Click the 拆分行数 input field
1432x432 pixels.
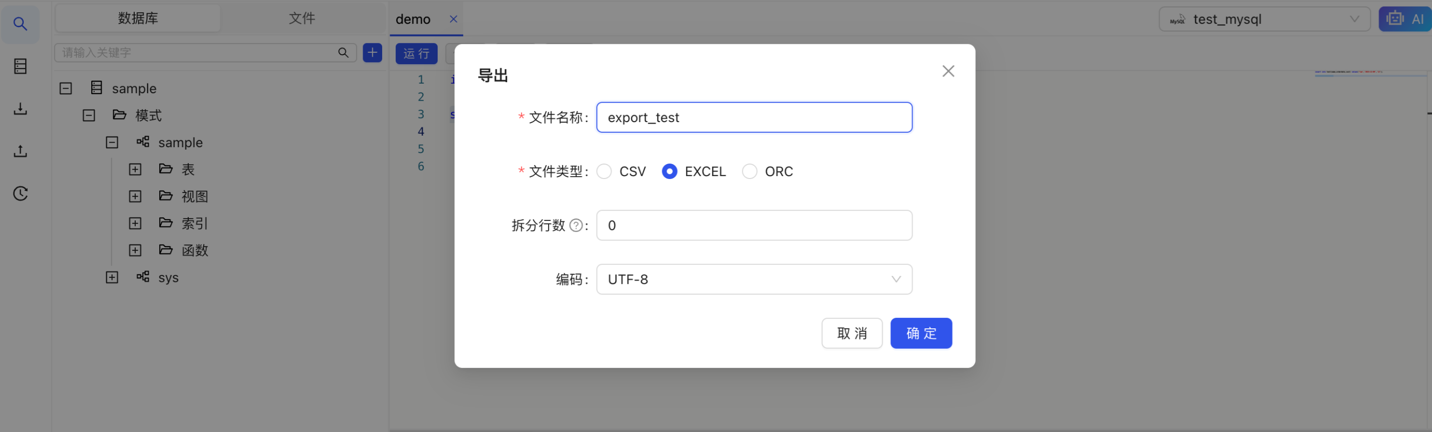click(754, 225)
